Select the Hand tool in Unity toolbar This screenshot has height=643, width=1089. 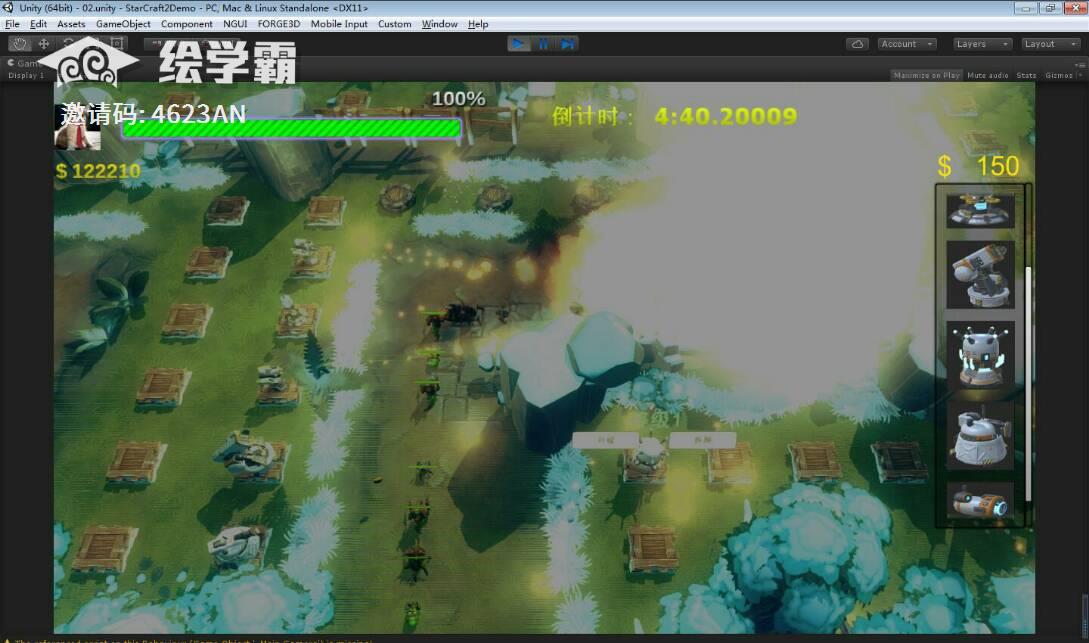click(19, 44)
